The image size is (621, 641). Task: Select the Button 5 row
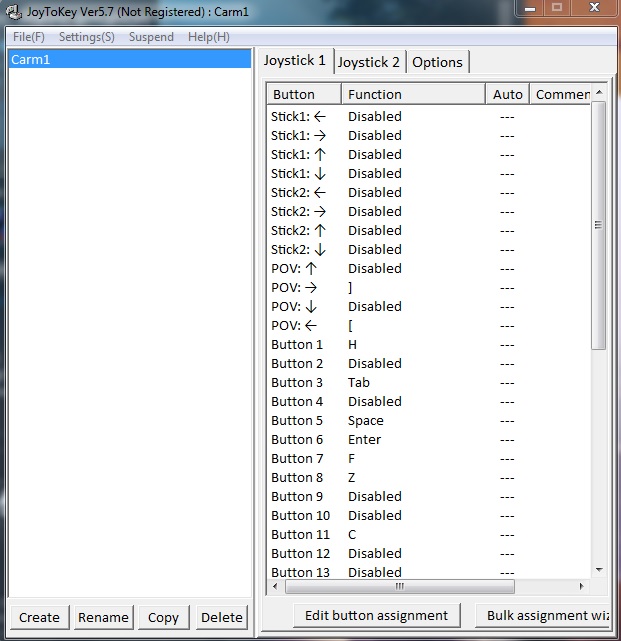(429, 421)
